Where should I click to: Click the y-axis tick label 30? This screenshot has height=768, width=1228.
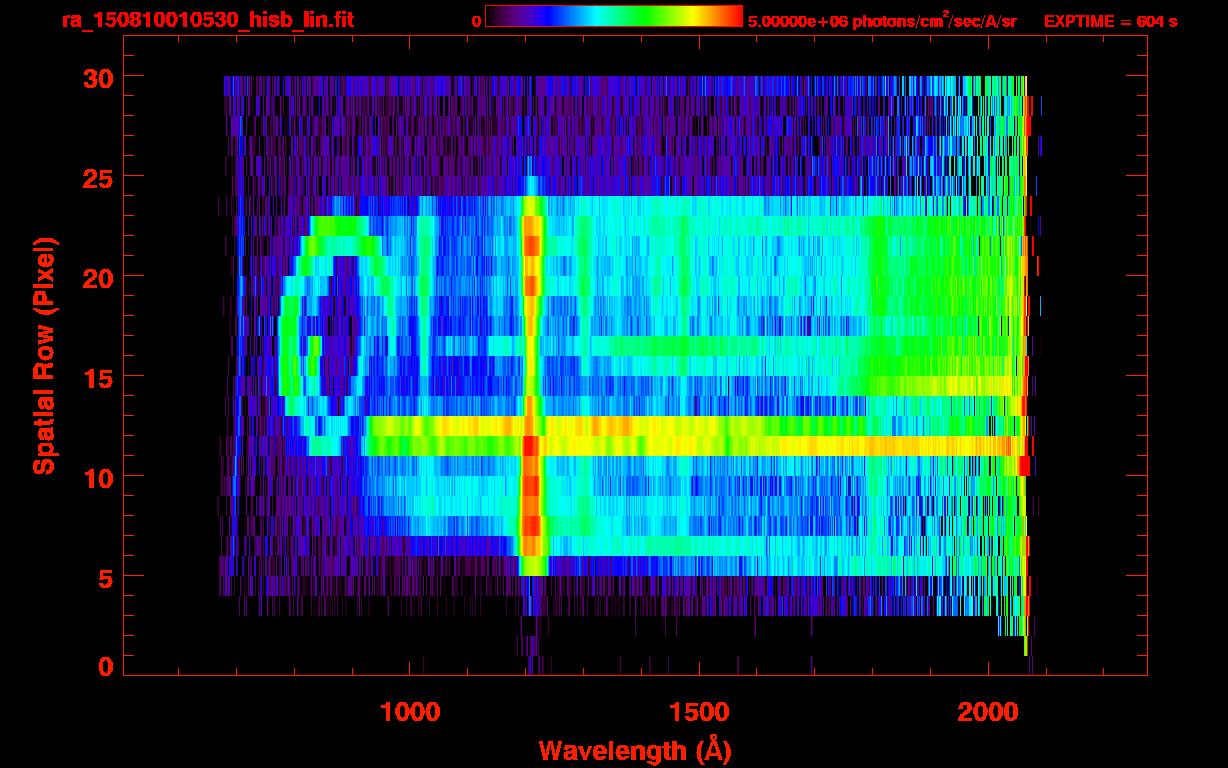[98, 77]
